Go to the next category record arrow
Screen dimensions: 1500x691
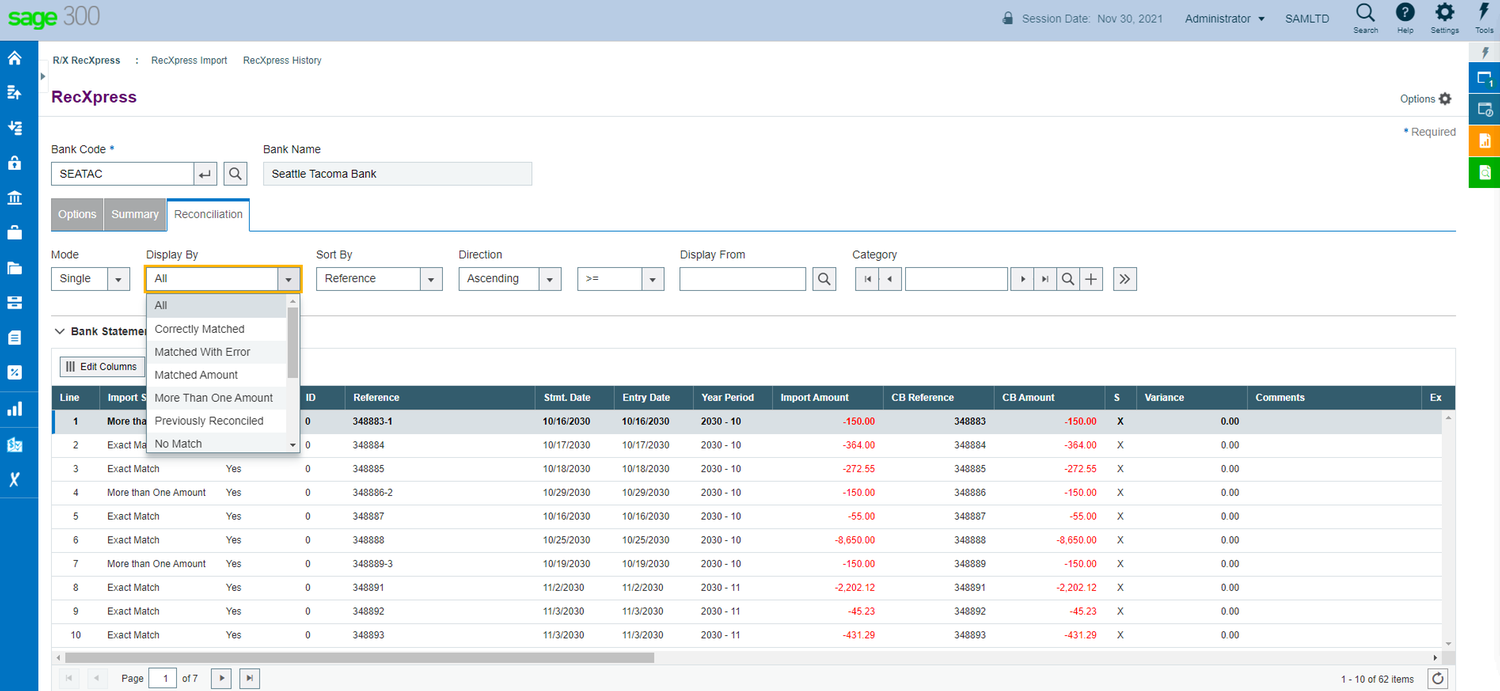1021,279
